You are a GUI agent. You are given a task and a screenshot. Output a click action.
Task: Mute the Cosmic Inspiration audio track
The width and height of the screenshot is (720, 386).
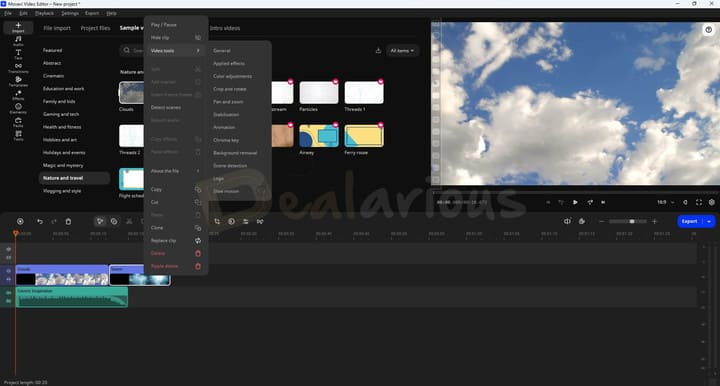[8, 301]
